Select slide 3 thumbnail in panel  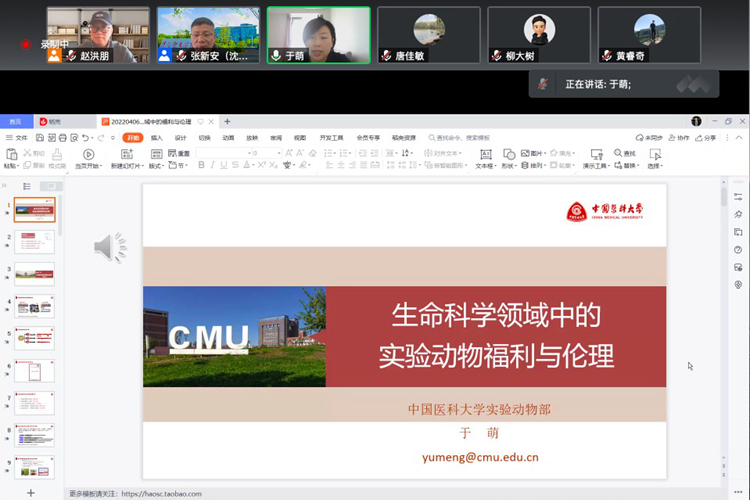[34, 274]
